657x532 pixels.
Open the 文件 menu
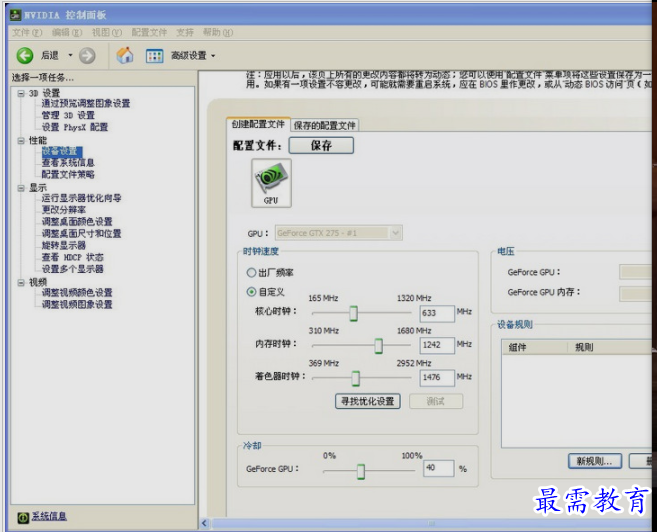[x=27, y=32]
